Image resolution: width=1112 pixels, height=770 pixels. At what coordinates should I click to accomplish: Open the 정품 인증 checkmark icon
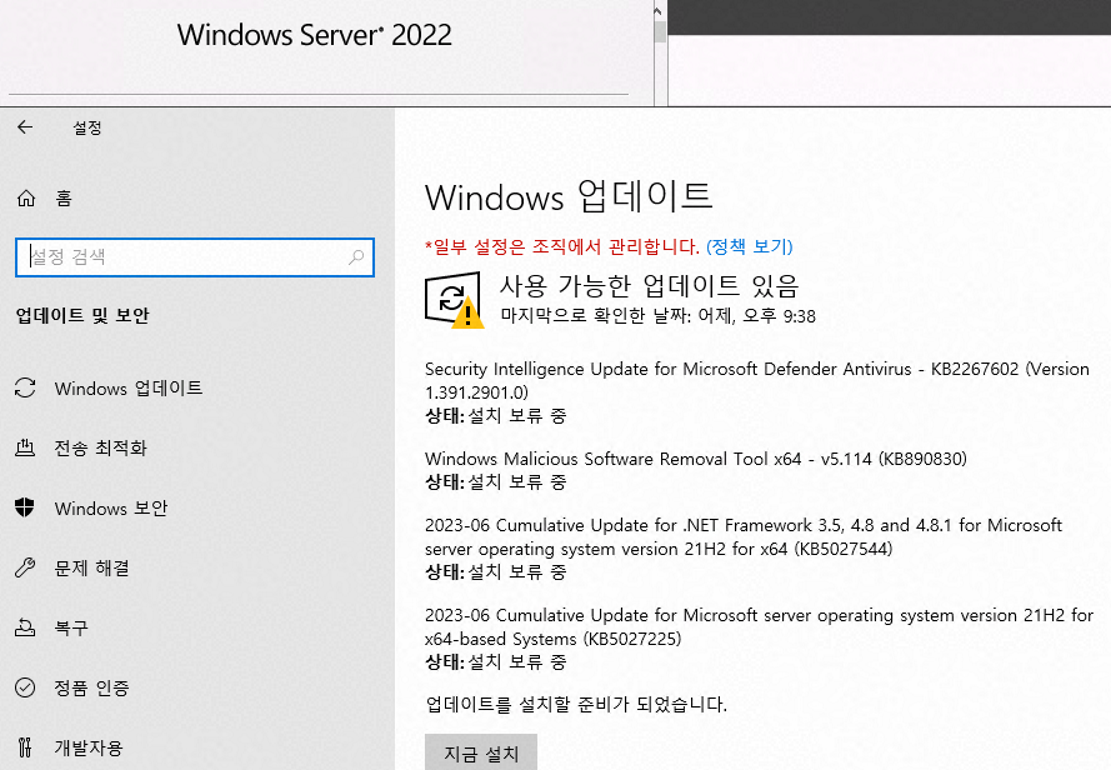[25, 687]
